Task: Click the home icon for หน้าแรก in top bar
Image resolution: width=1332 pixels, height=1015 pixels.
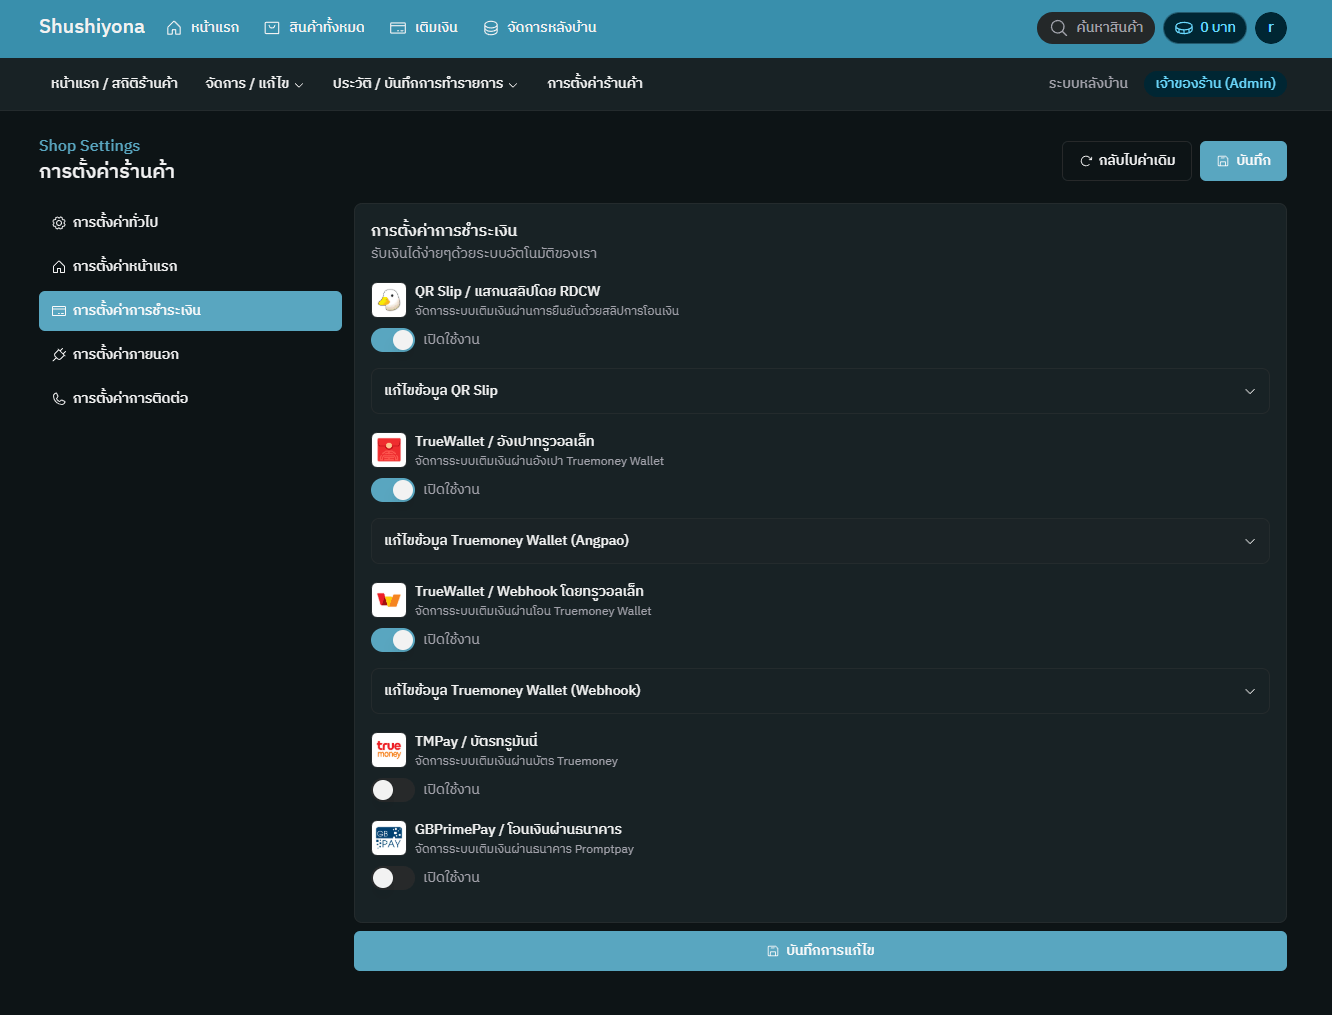Action: [x=175, y=28]
